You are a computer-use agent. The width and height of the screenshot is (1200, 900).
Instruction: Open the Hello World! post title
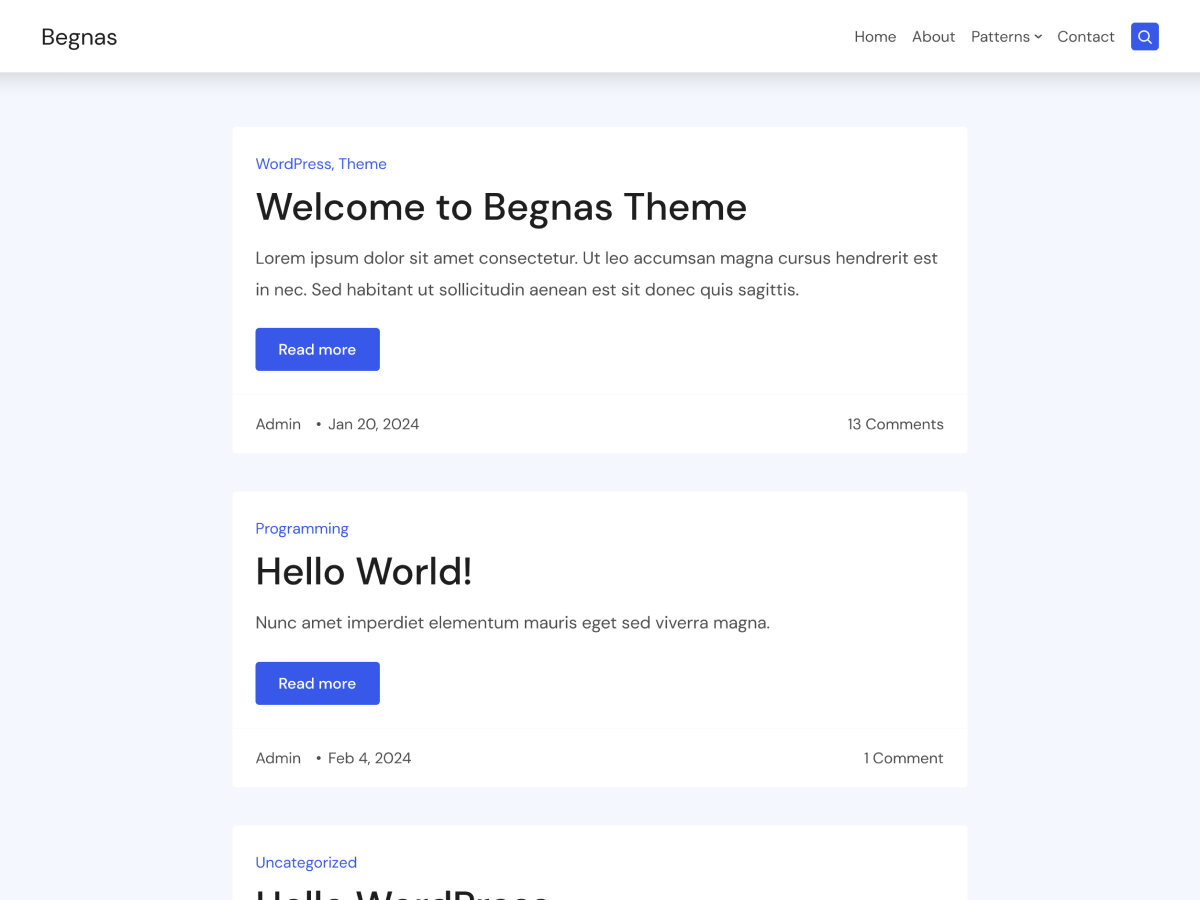tap(364, 571)
